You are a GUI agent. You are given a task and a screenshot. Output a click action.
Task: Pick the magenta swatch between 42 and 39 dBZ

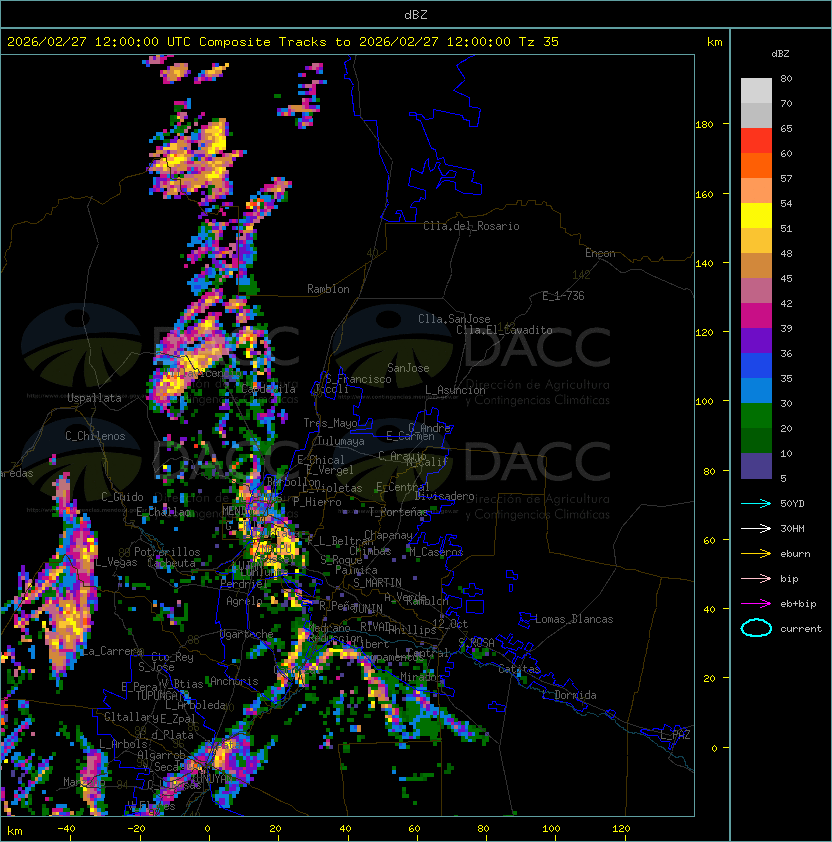coord(756,315)
